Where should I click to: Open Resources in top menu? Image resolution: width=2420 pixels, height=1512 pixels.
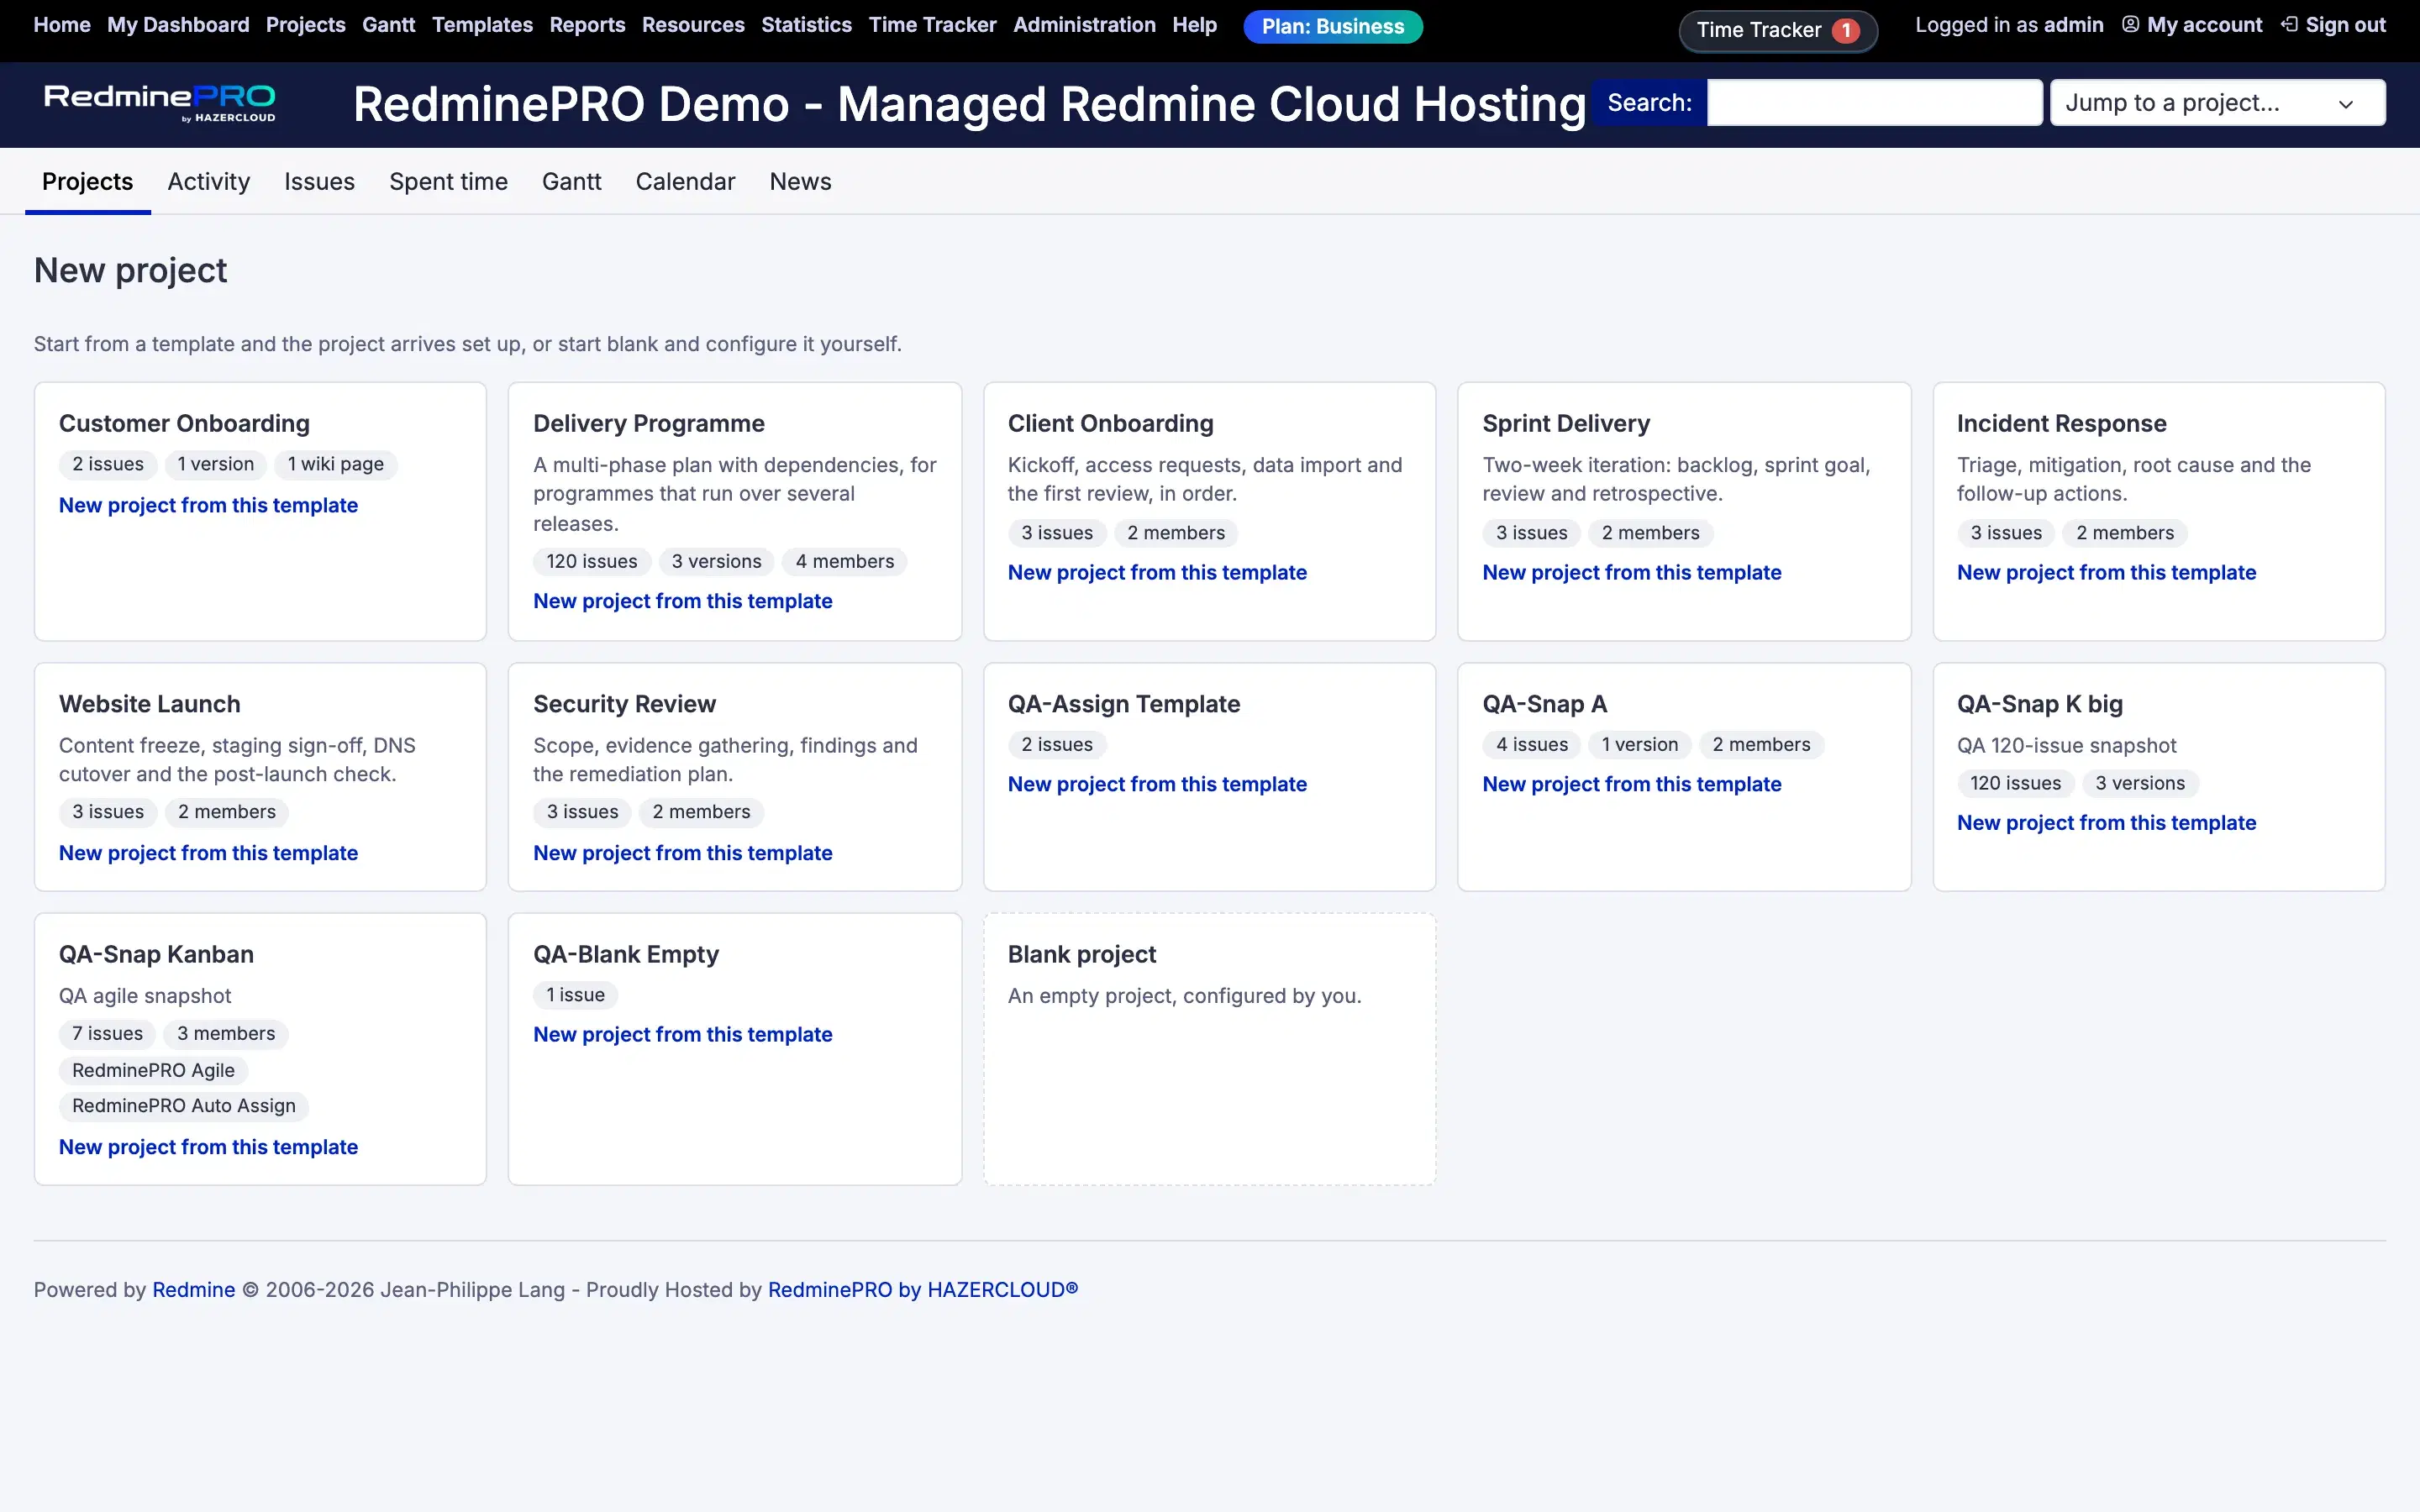click(x=693, y=25)
